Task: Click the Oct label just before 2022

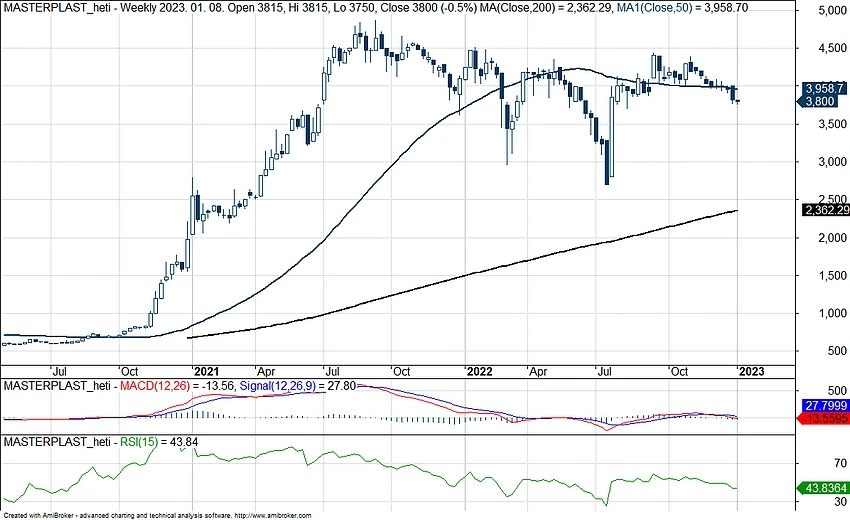Action: [x=401, y=372]
